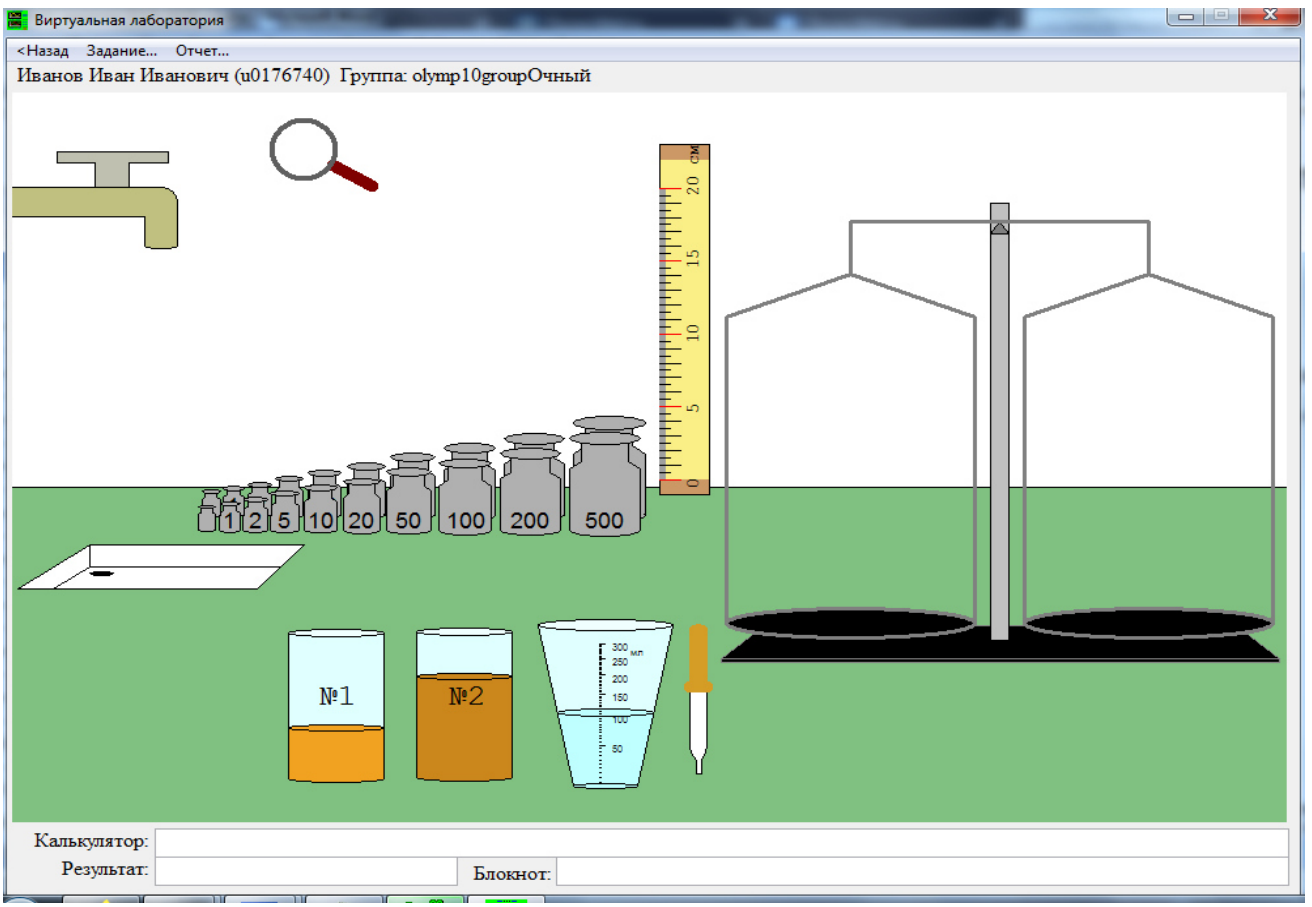Click the right pan of the balance

pos(1149,623)
